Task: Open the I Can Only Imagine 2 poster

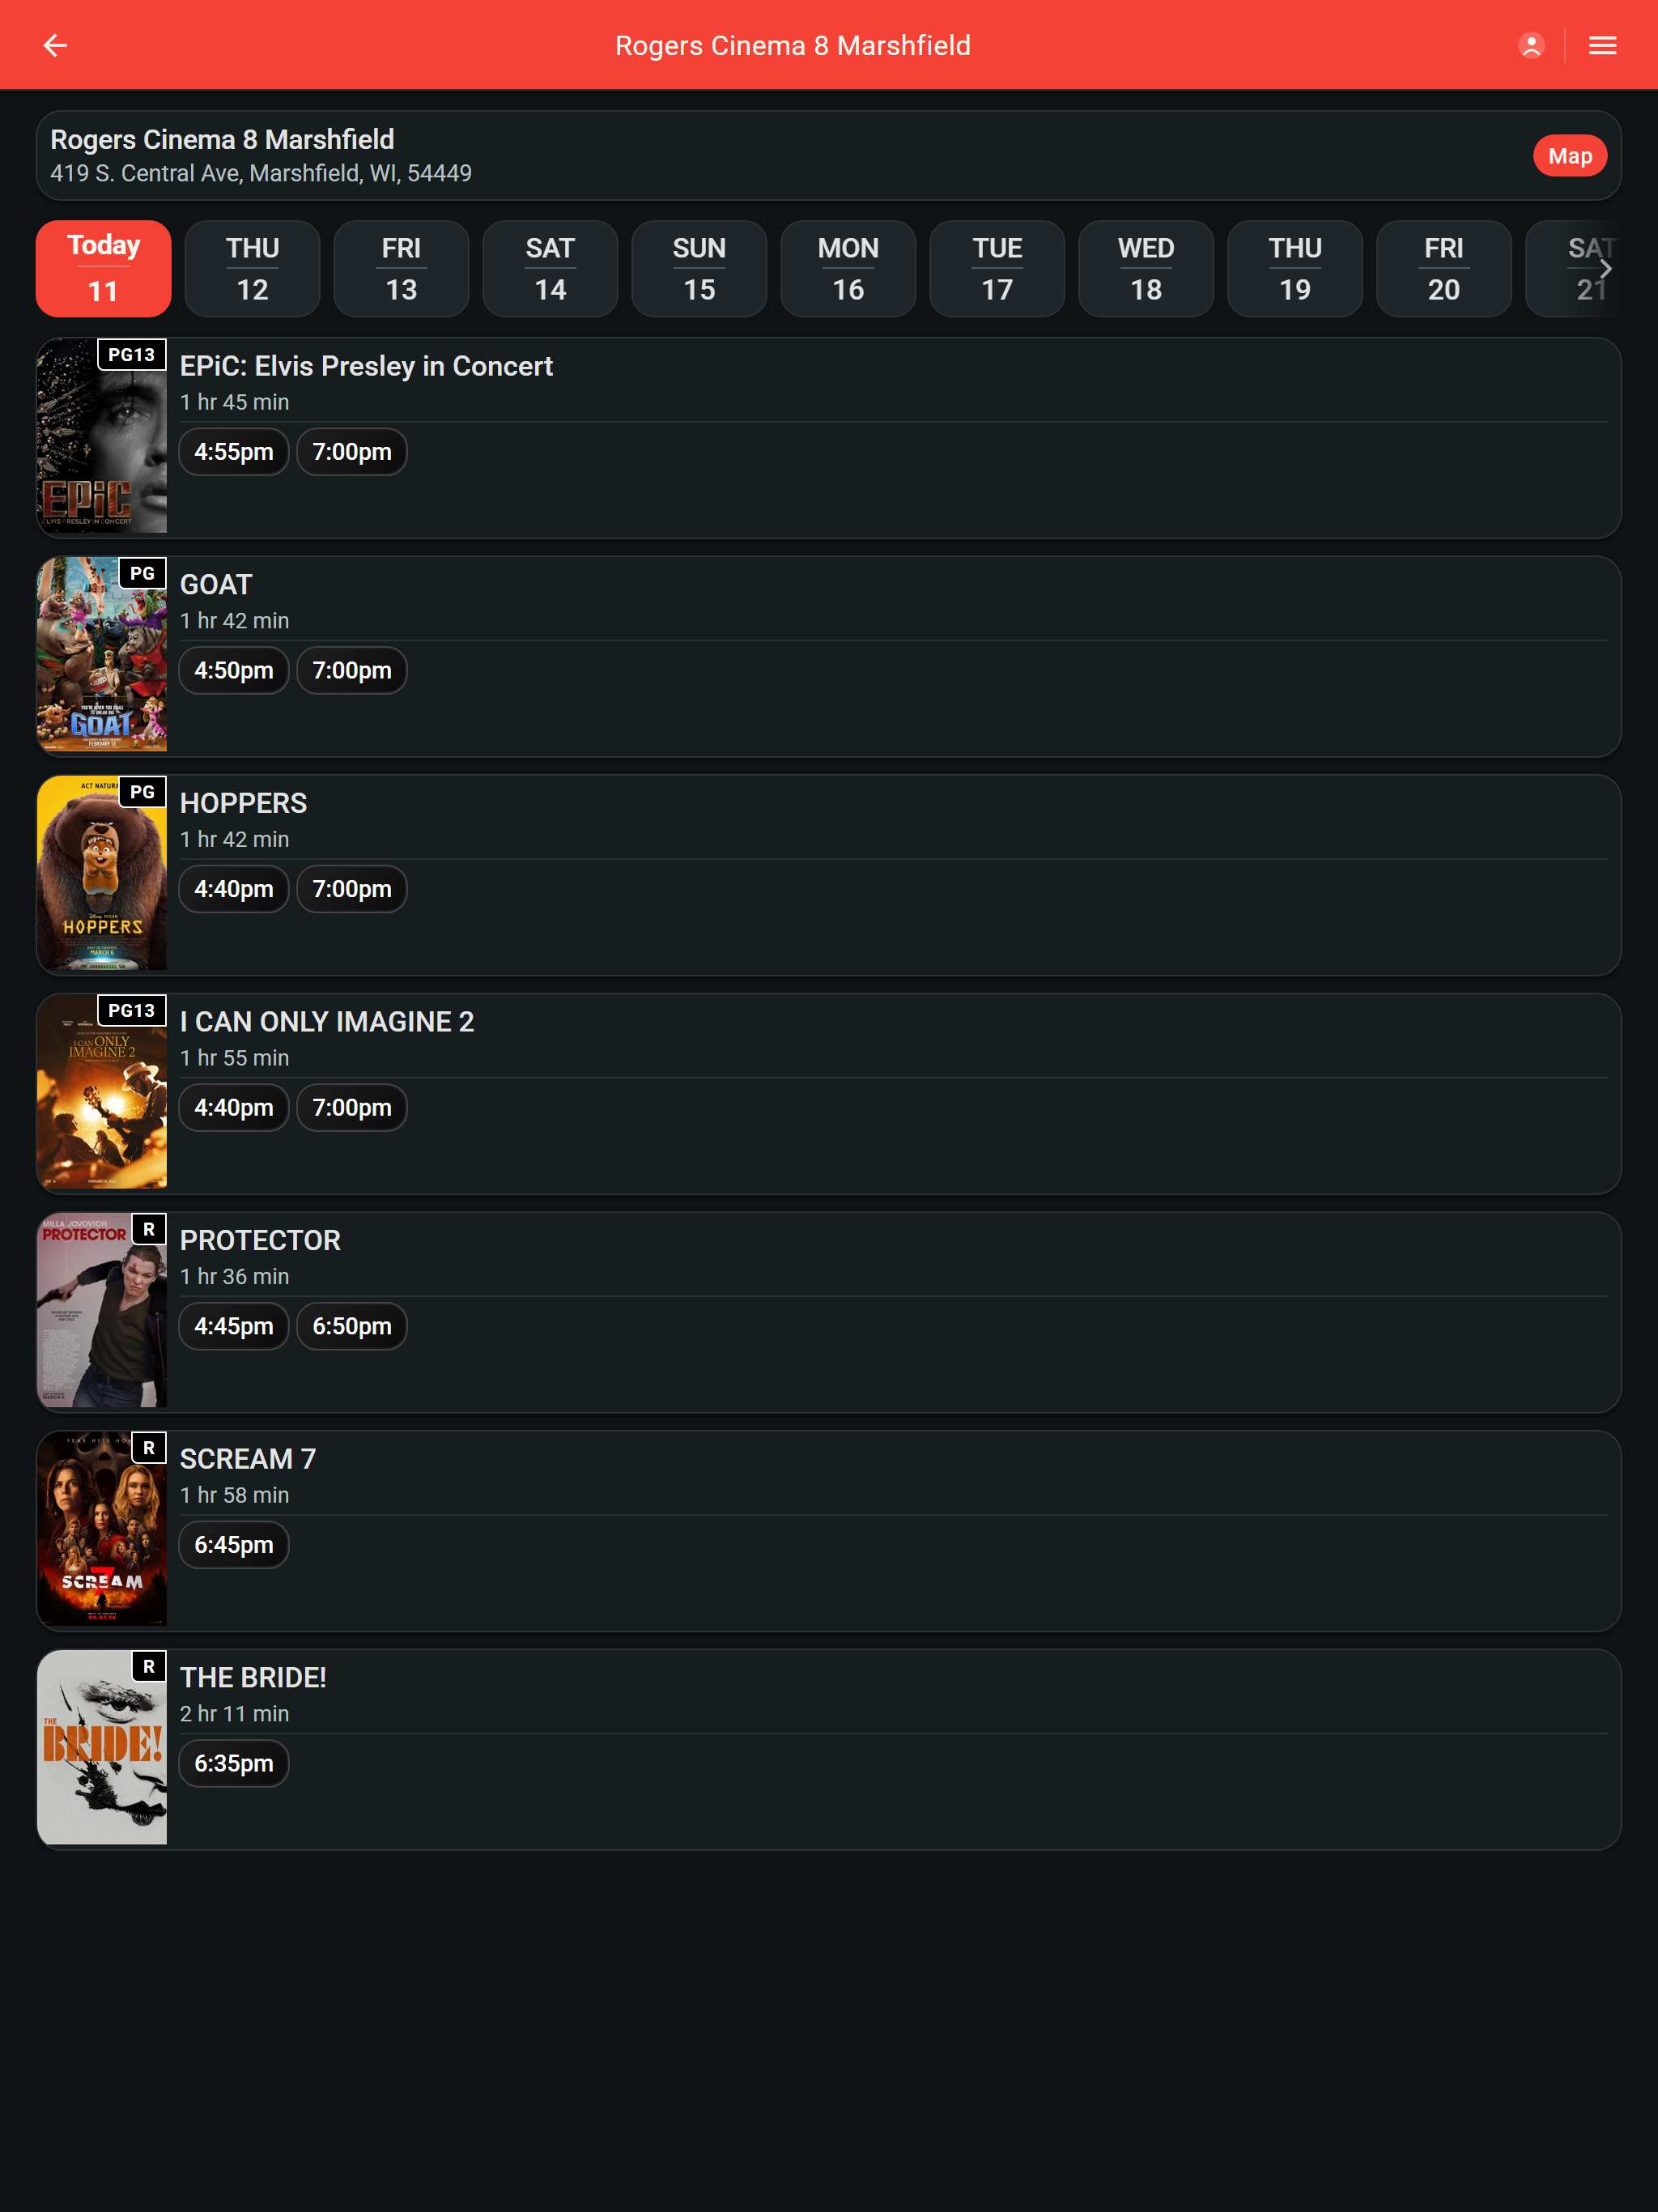Action: click(x=102, y=1092)
